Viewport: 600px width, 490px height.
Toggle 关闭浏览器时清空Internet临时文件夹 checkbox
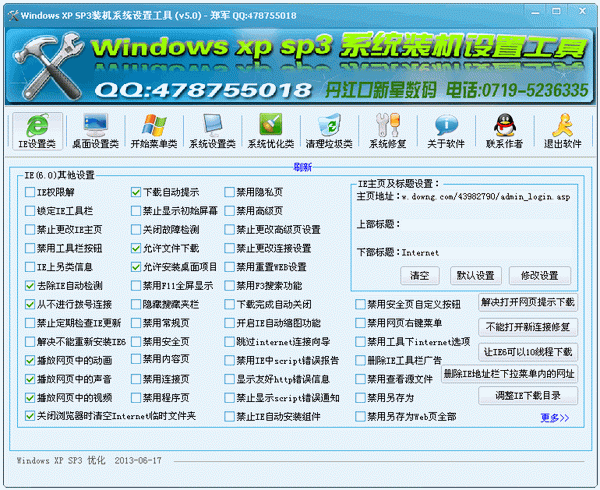tap(30, 416)
